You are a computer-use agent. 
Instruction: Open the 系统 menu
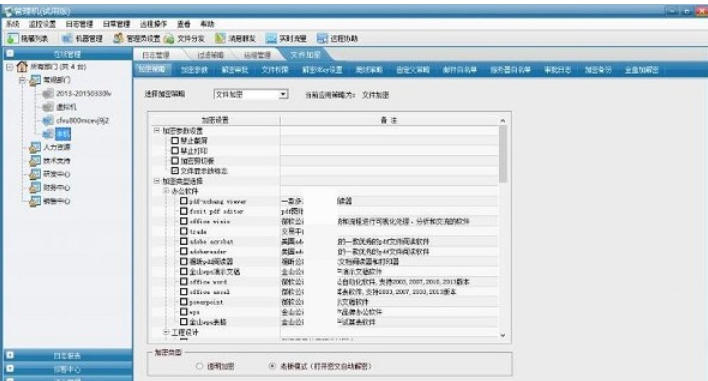pyautogui.click(x=12, y=24)
